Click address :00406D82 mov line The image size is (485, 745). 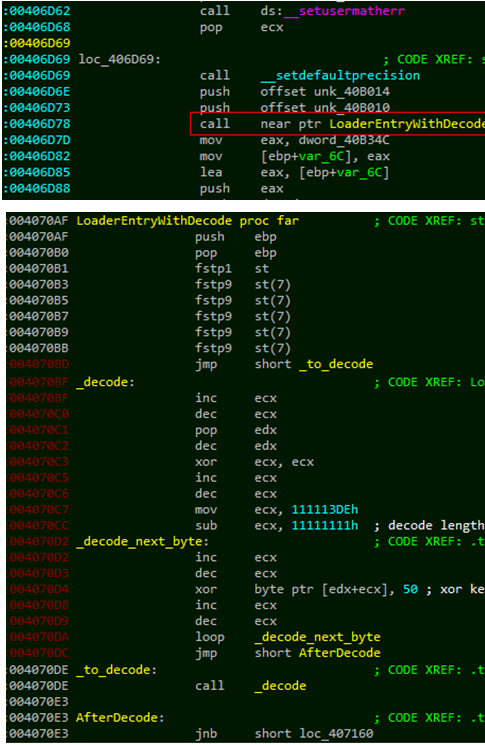pos(37,156)
